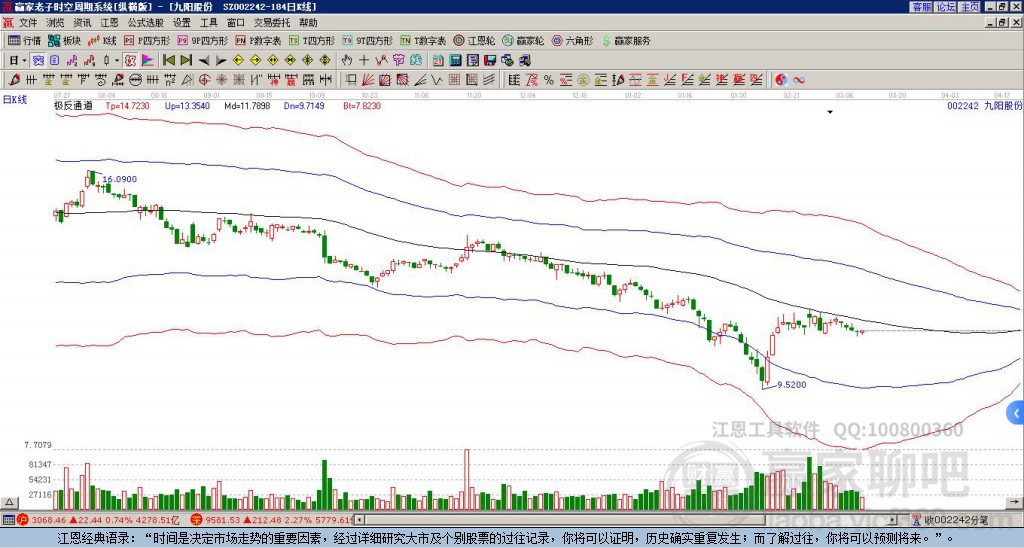Image resolution: width=1024 pixels, height=548 pixels.
Task: Select the crosshair cursor tool
Action: (x=364, y=61)
